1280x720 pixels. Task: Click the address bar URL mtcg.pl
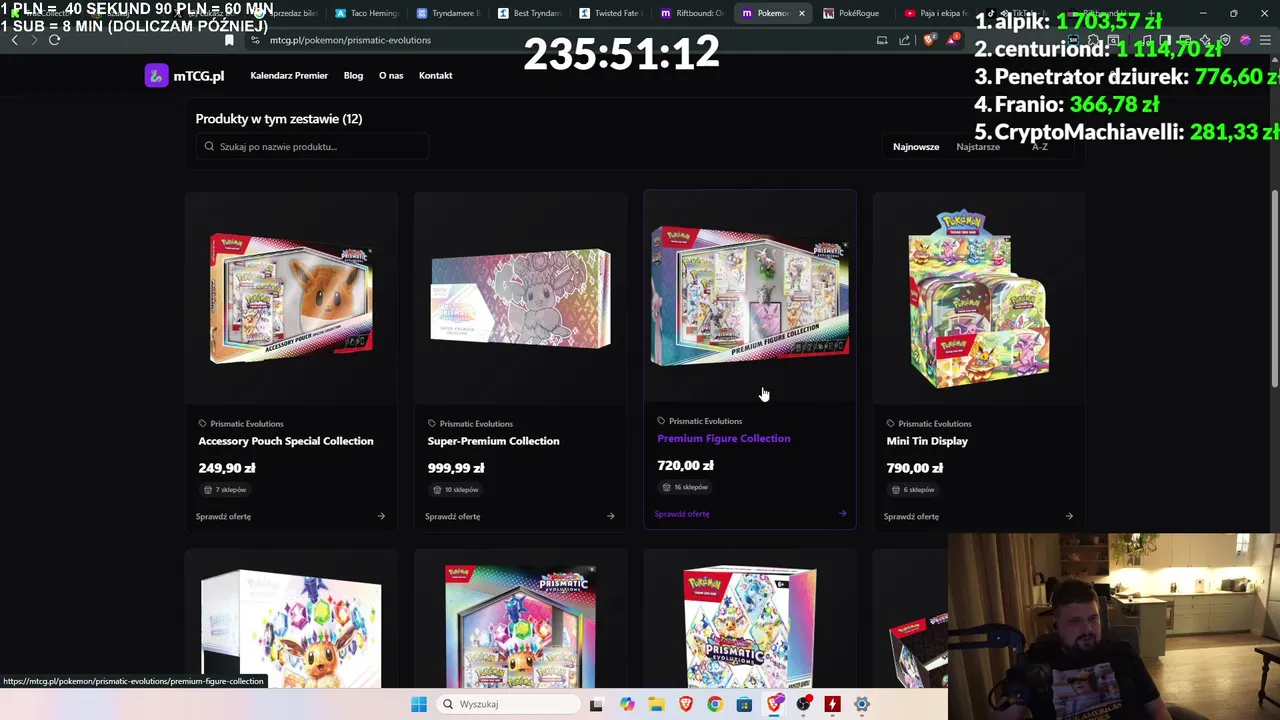point(350,40)
